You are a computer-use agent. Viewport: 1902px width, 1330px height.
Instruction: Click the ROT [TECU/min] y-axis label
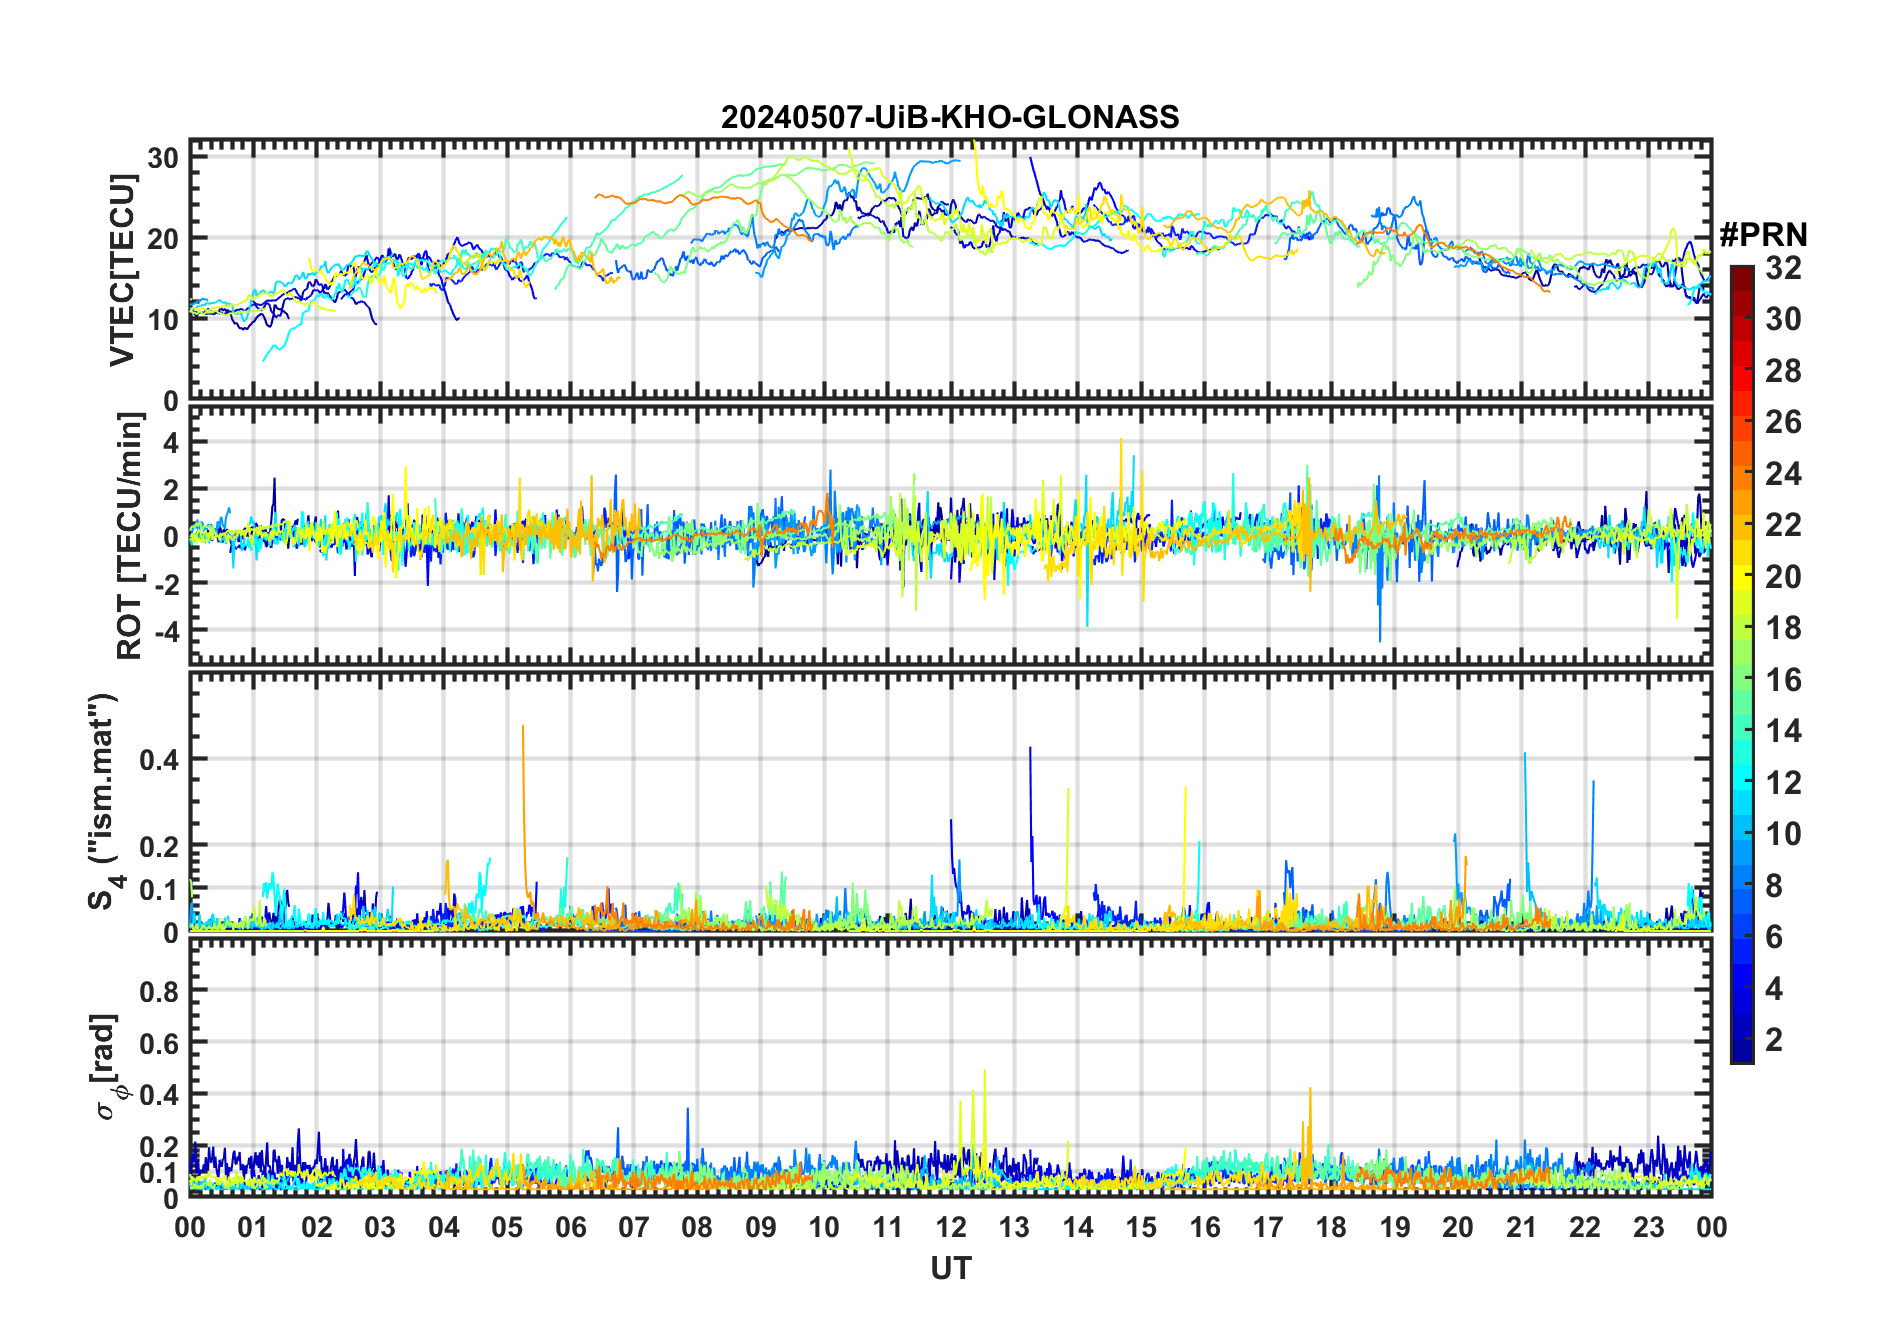pos(129,535)
